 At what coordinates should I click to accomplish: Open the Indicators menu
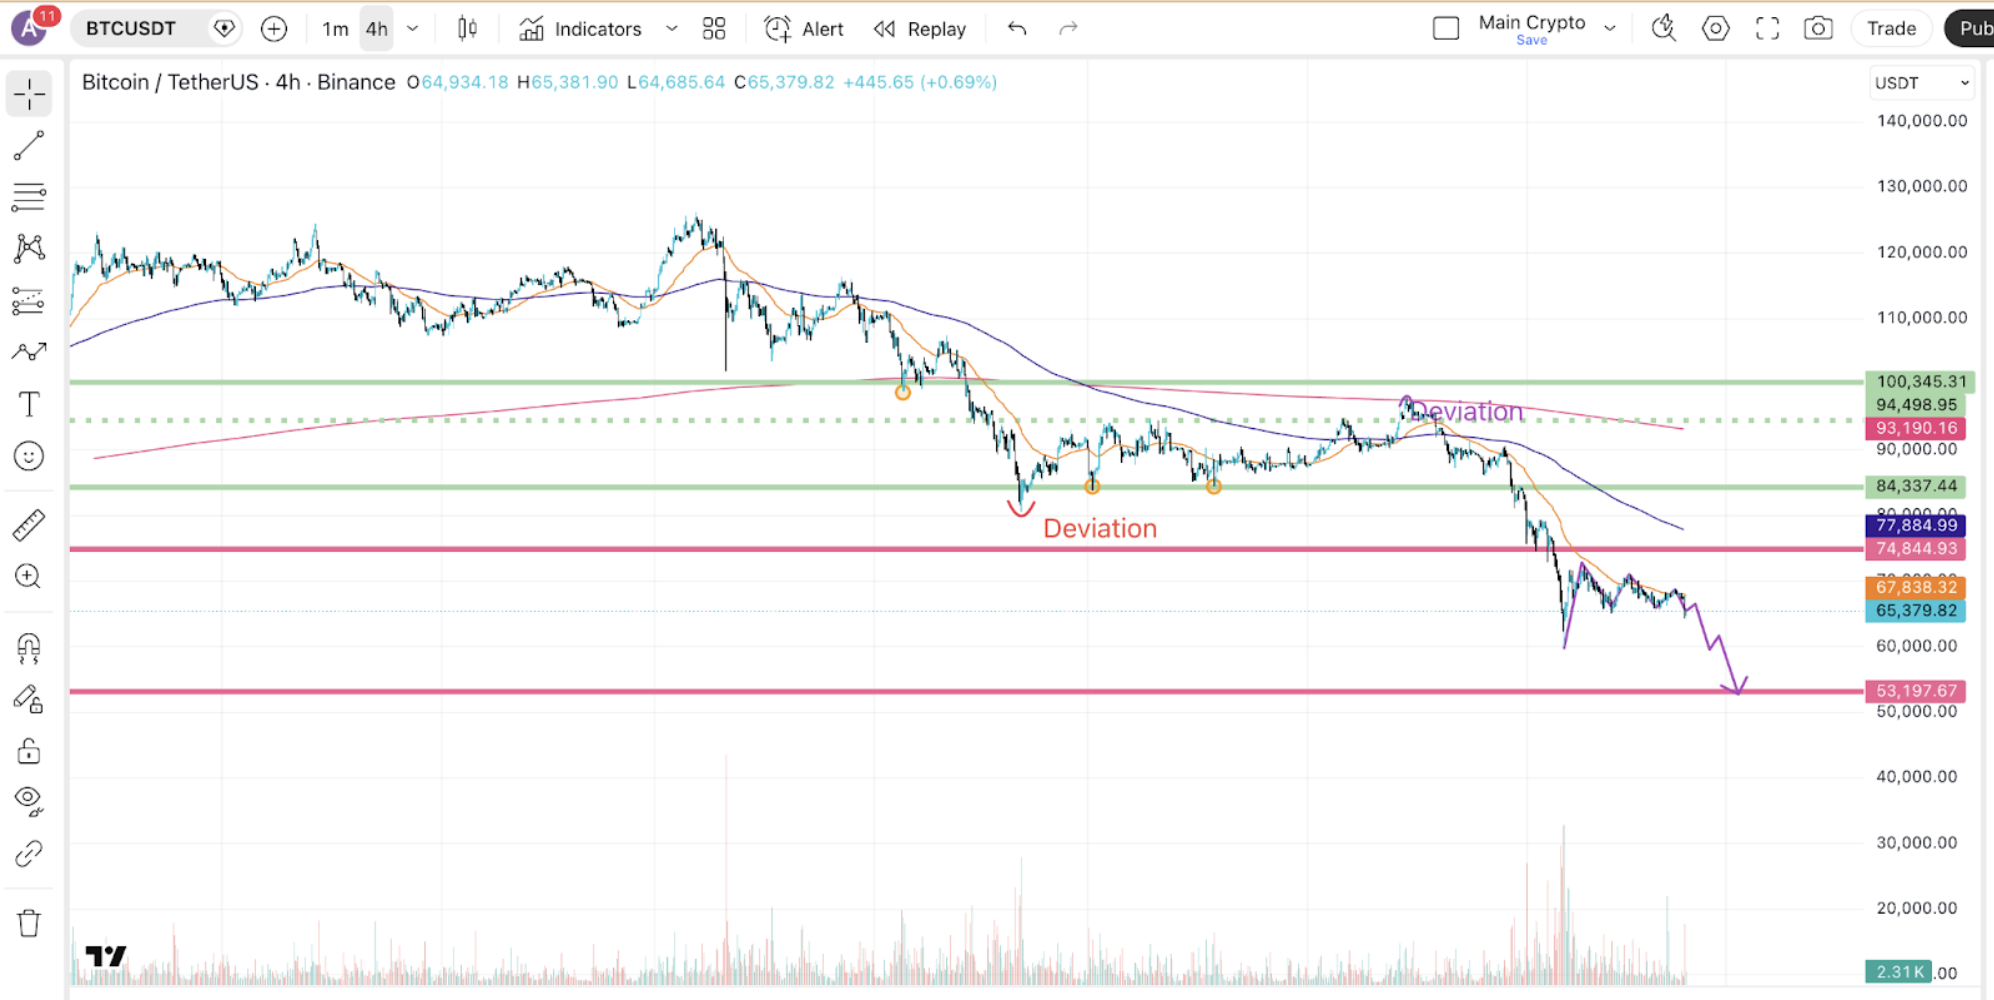point(581,29)
